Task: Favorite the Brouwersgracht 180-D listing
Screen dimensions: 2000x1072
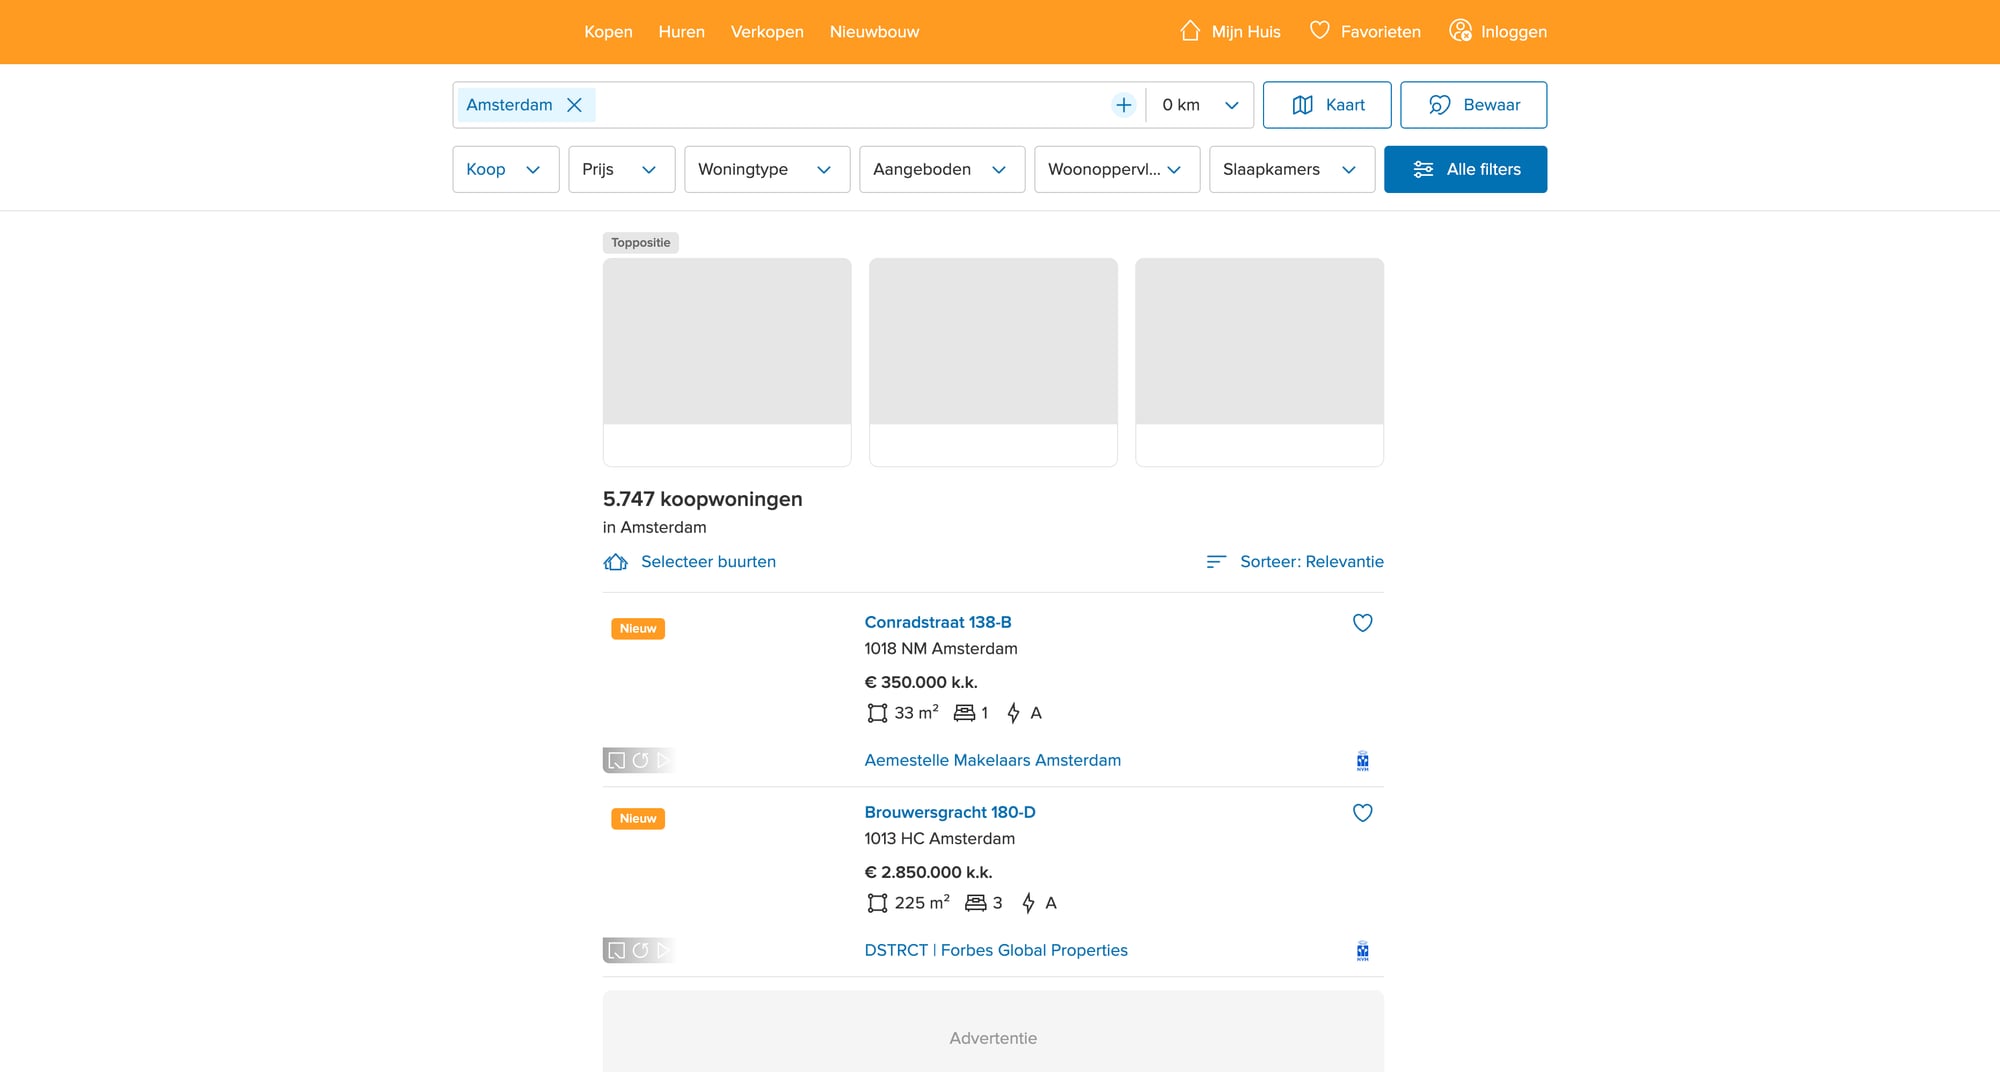Action: 1362,813
